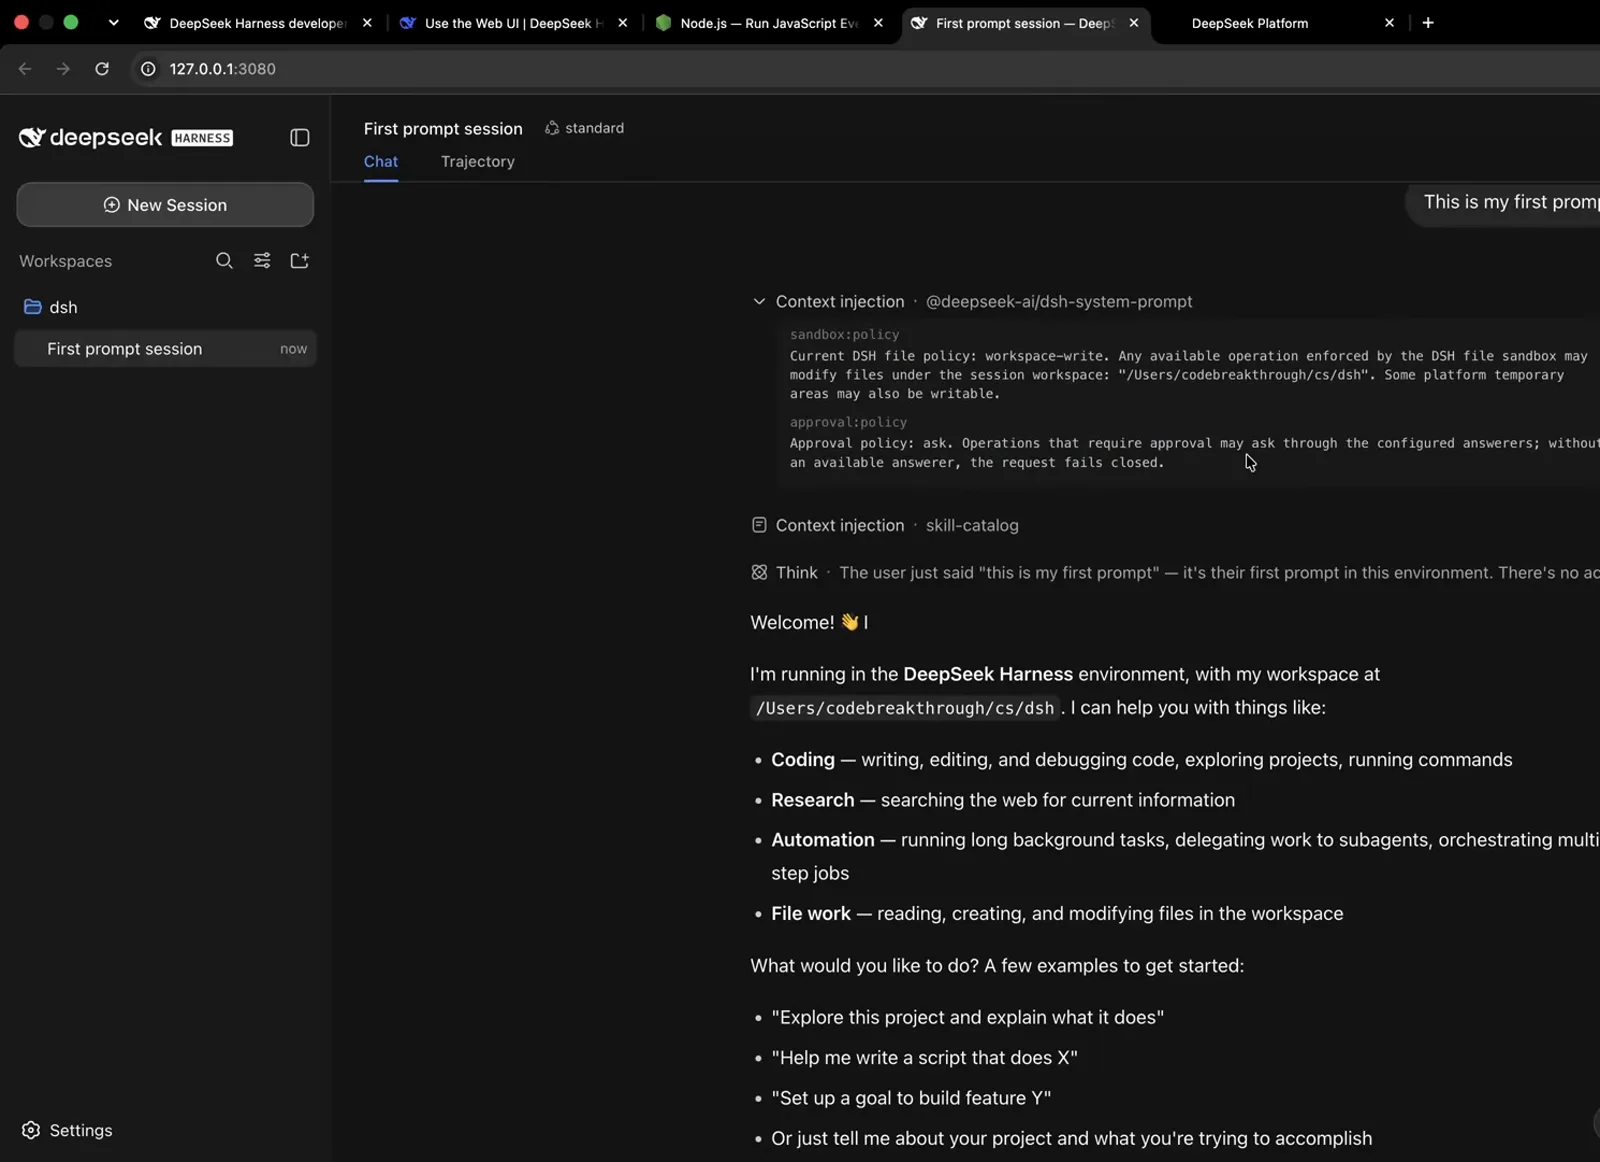Viewport: 1600px width, 1162px height.
Task: Expand the skill-catalog context injection
Action: [884, 525]
